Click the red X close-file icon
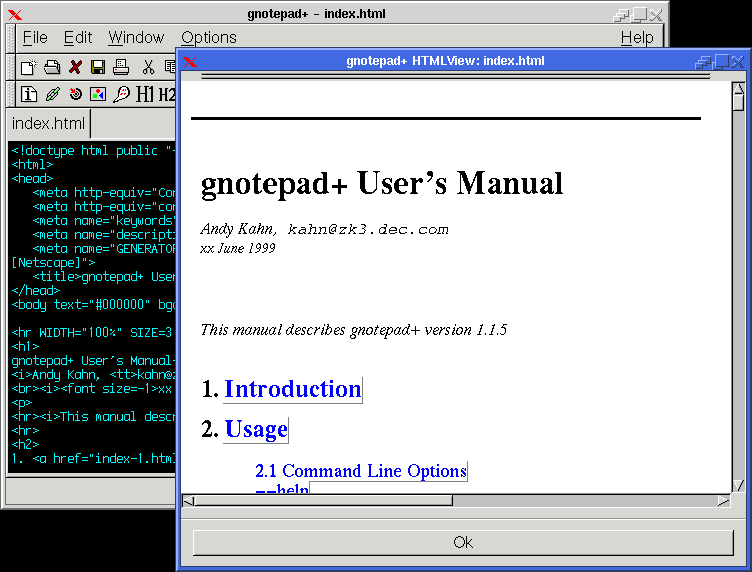This screenshot has height=572, width=752. pyautogui.click(x=75, y=67)
